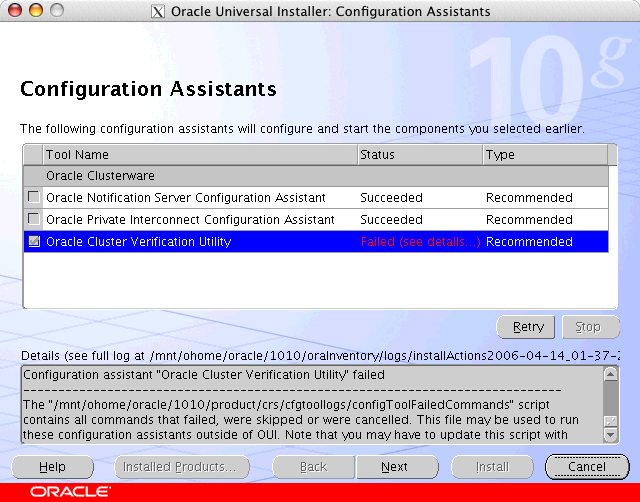Click the details pane scroll-up arrow

tap(611, 374)
